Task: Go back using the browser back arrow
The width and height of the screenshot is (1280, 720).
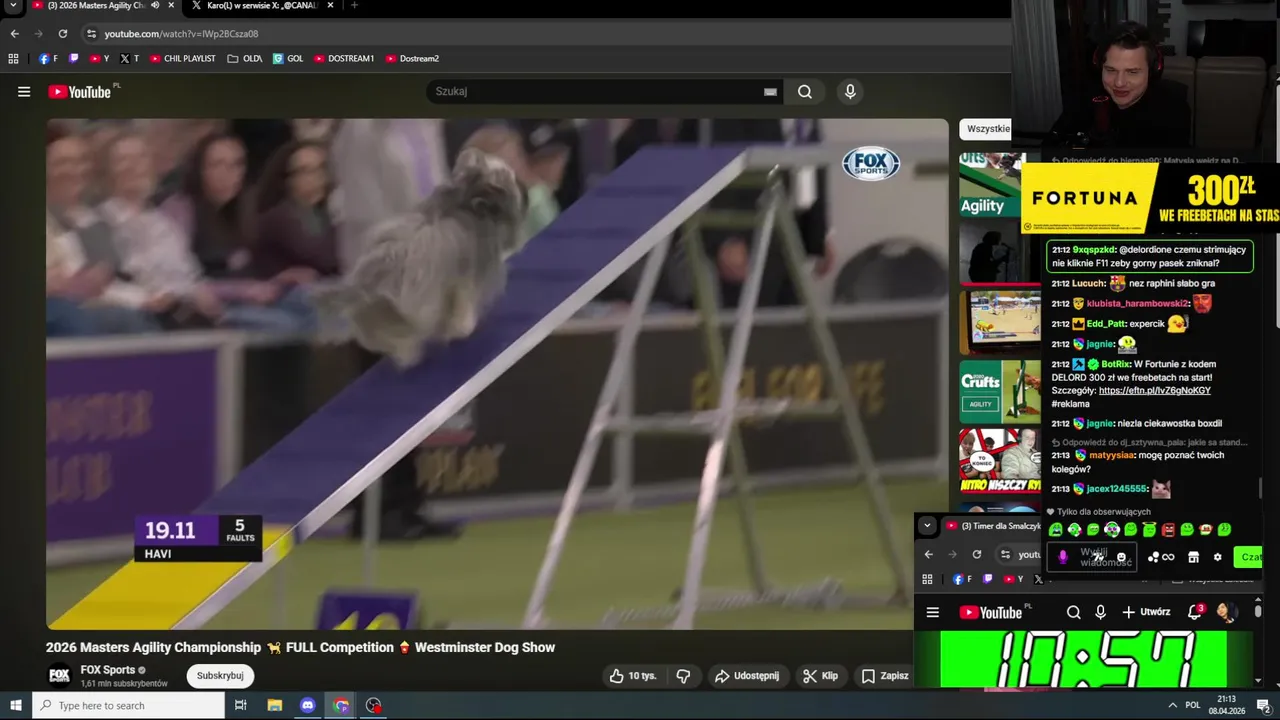Action: point(14,33)
